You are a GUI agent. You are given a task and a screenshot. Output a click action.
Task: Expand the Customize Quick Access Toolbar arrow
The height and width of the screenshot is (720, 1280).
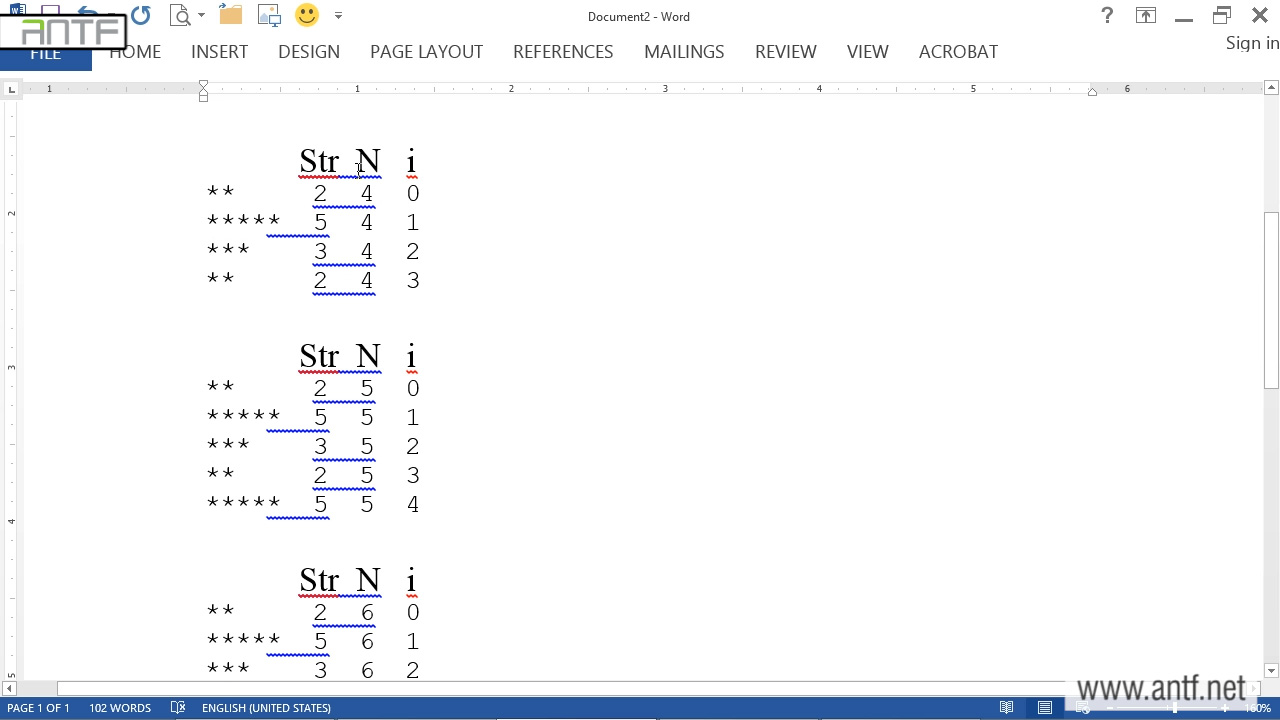[338, 16]
